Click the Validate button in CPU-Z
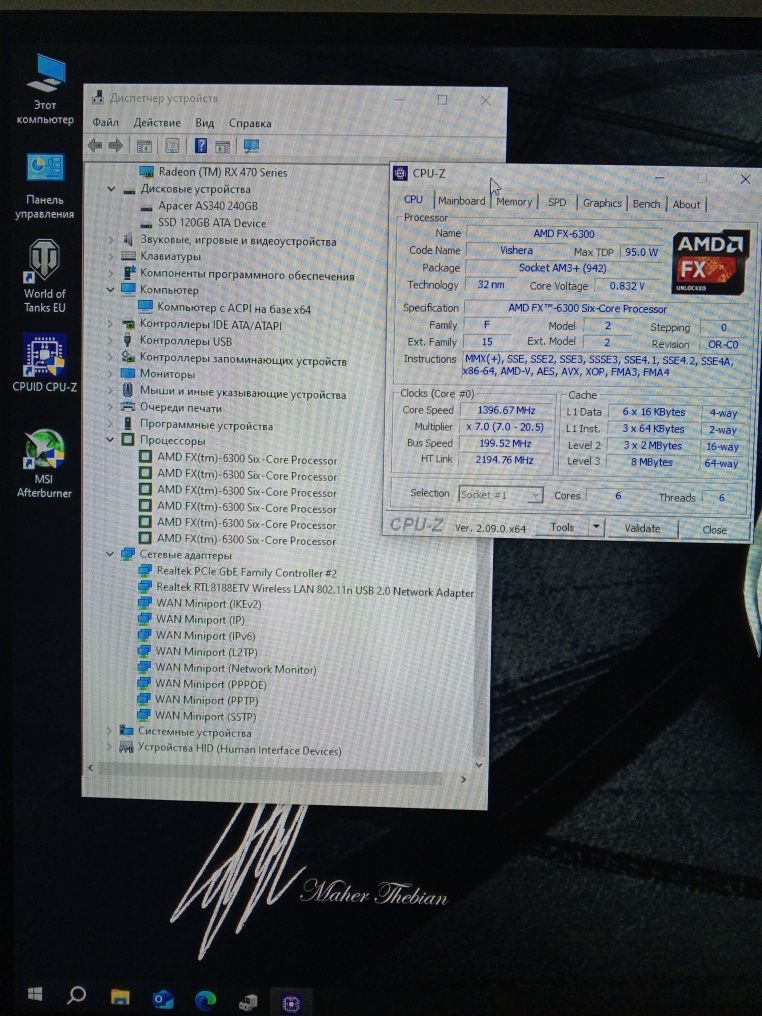The image size is (762, 1016). 642,528
